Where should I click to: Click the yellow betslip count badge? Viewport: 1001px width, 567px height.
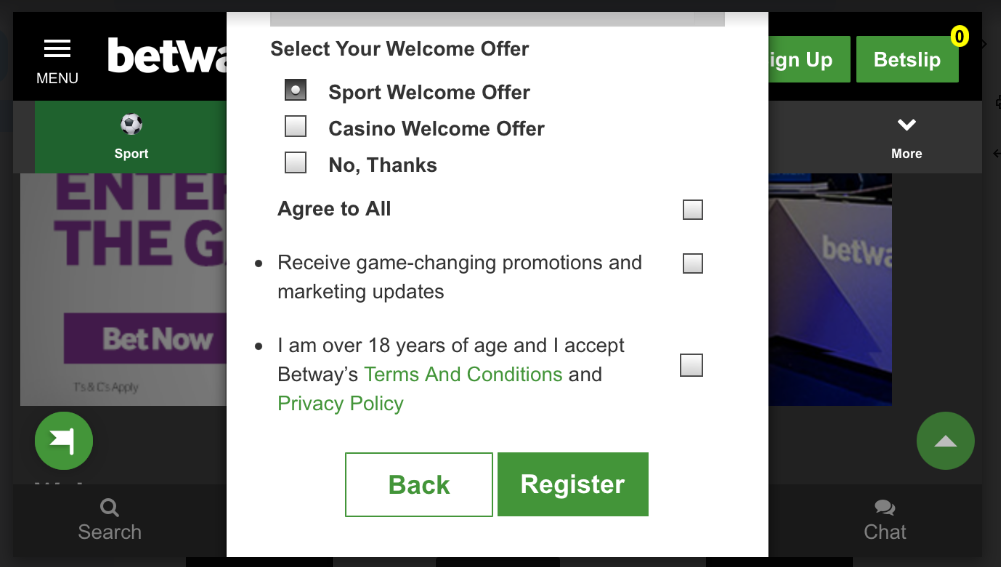(960, 37)
